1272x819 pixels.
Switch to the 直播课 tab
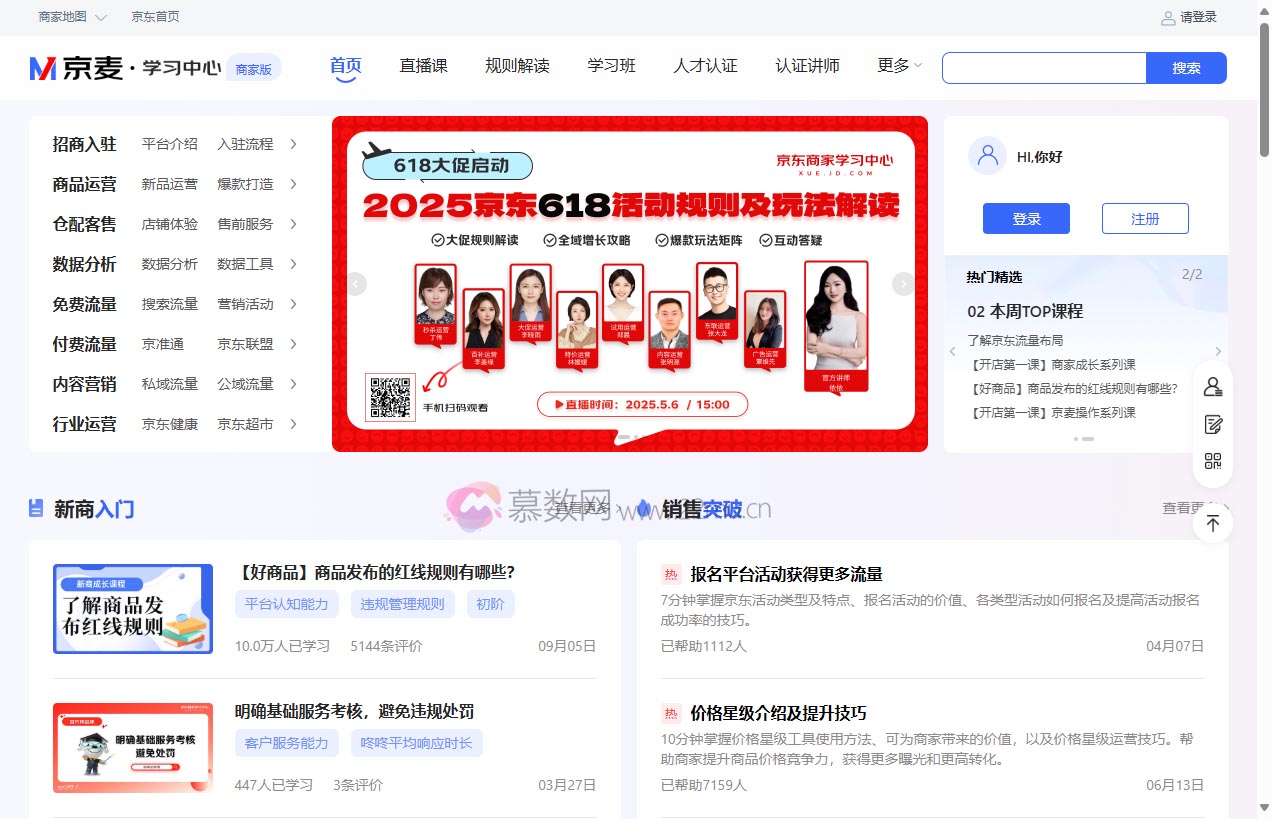coord(423,65)
